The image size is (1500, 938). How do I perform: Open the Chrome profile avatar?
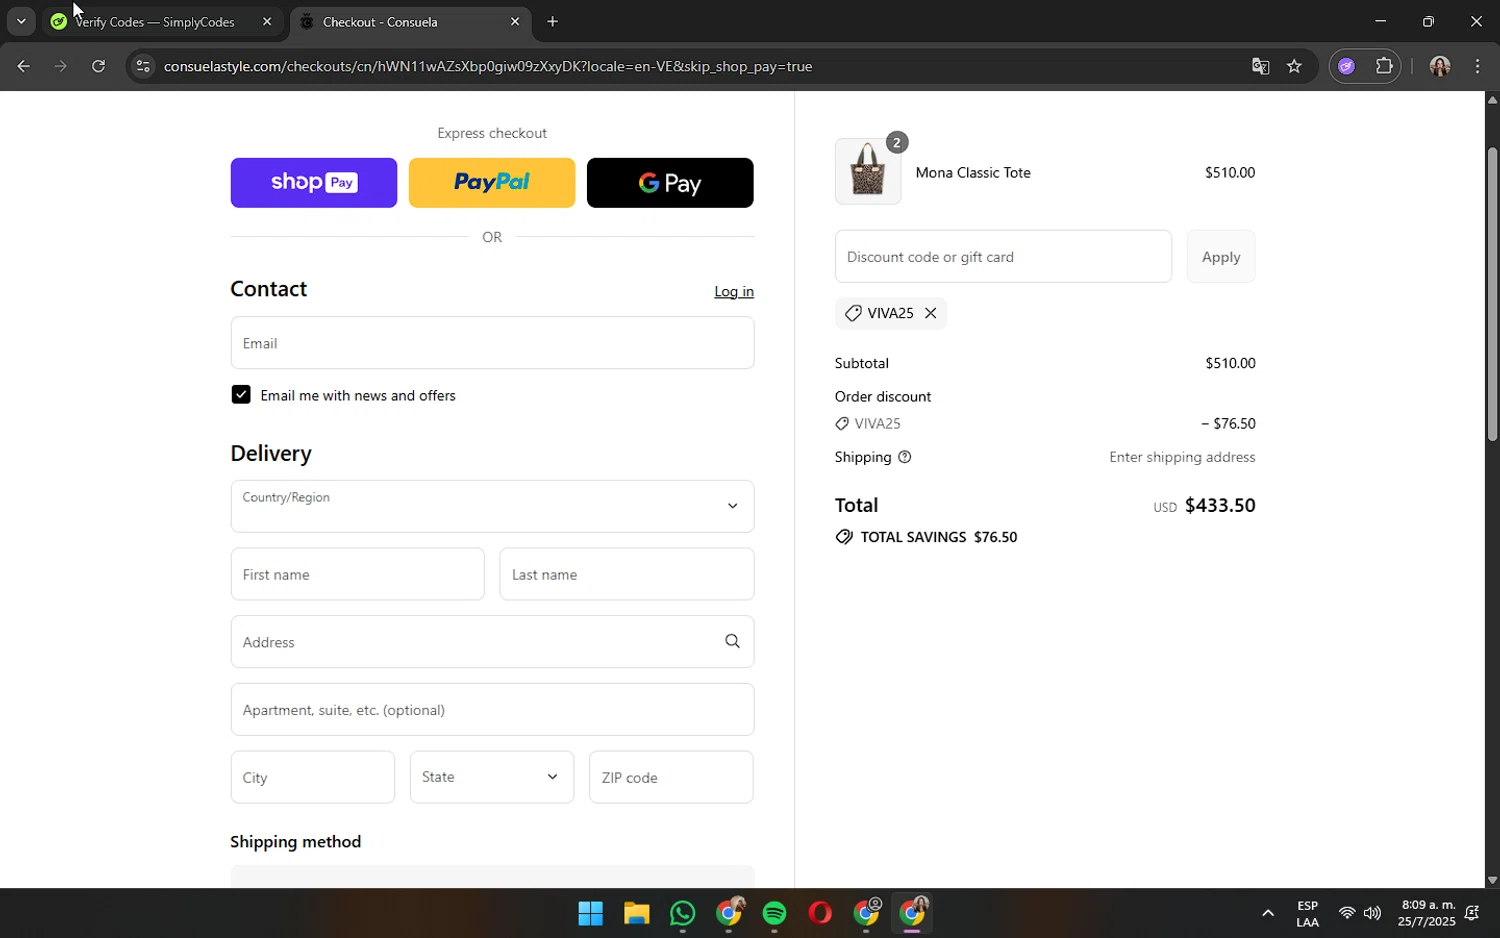click(1440, 66)
